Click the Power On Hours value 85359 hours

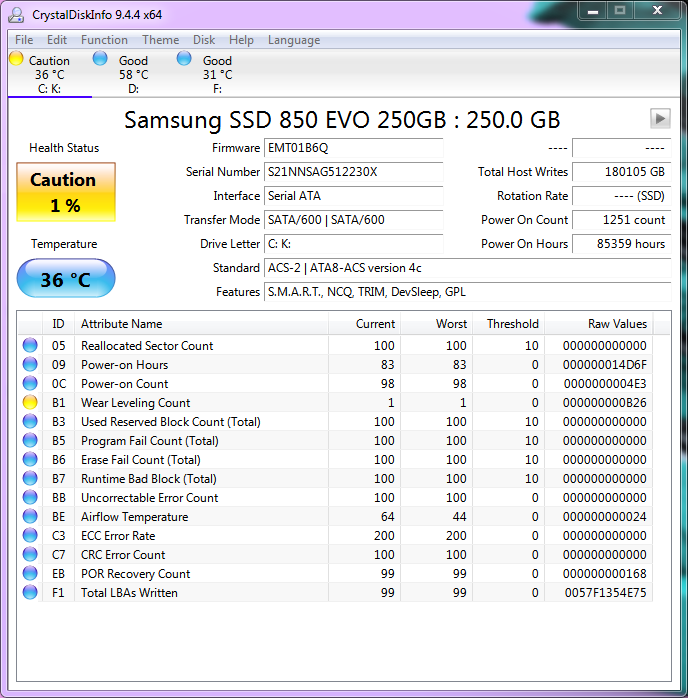pos(621,244)
